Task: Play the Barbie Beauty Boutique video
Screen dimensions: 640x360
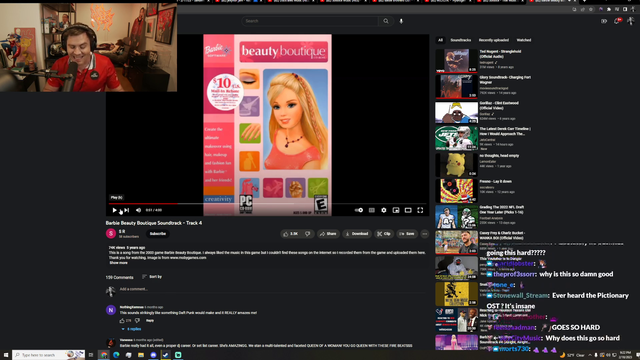Action: 114,210
